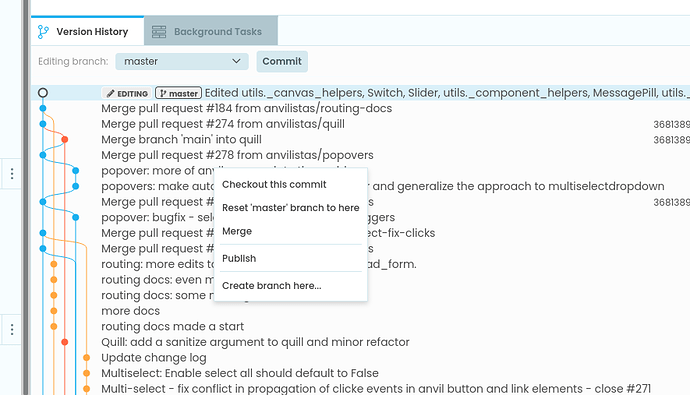Select 'Multi-select - fix conflict in propagation' commit
Viewport: 690px width, 395px height.
[x=376, y=389]
